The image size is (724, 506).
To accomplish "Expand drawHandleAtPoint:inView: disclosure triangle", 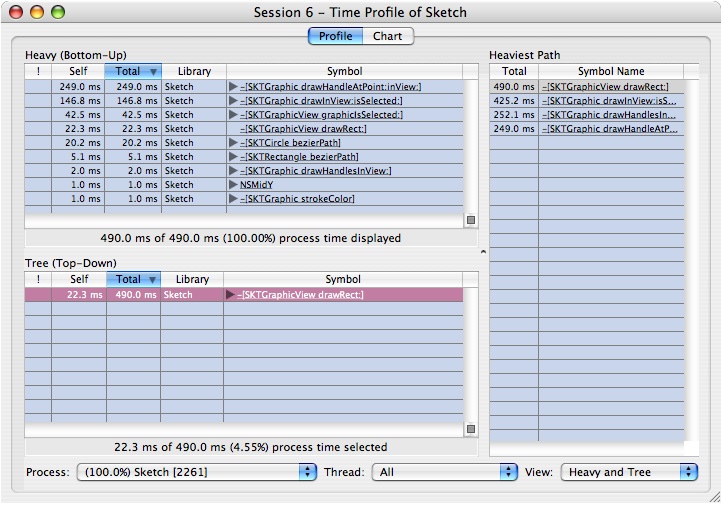I will (233, 87).
